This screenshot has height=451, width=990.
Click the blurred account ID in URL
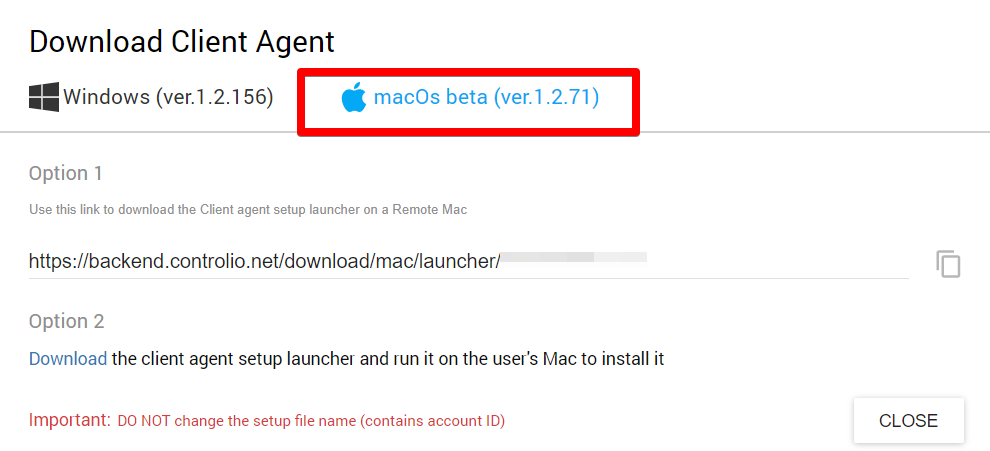point(574,258)
